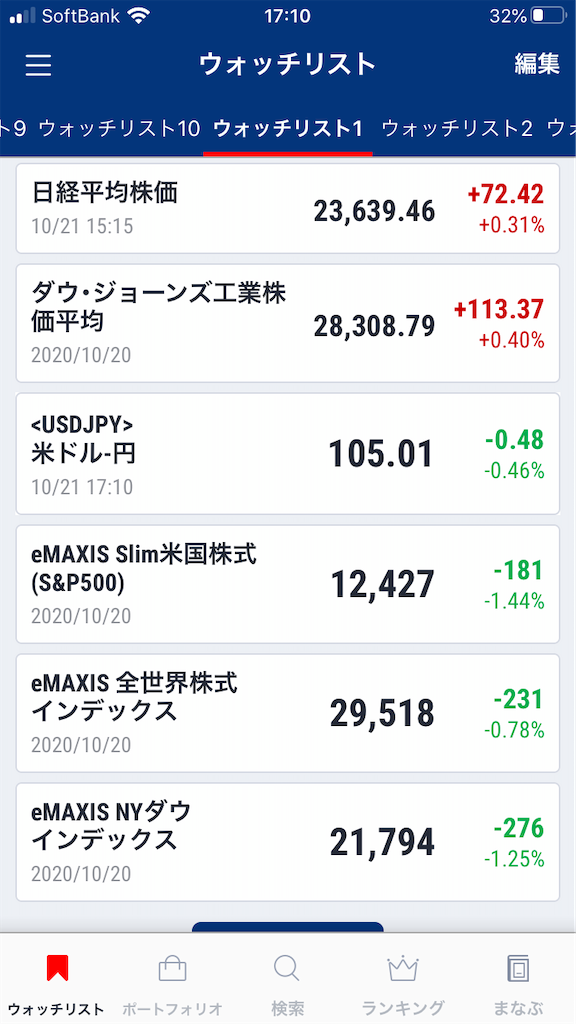Screen dimensions: 576x1024
Task: Open the まなぶ book icon
Action: click(x=518, y=968)
